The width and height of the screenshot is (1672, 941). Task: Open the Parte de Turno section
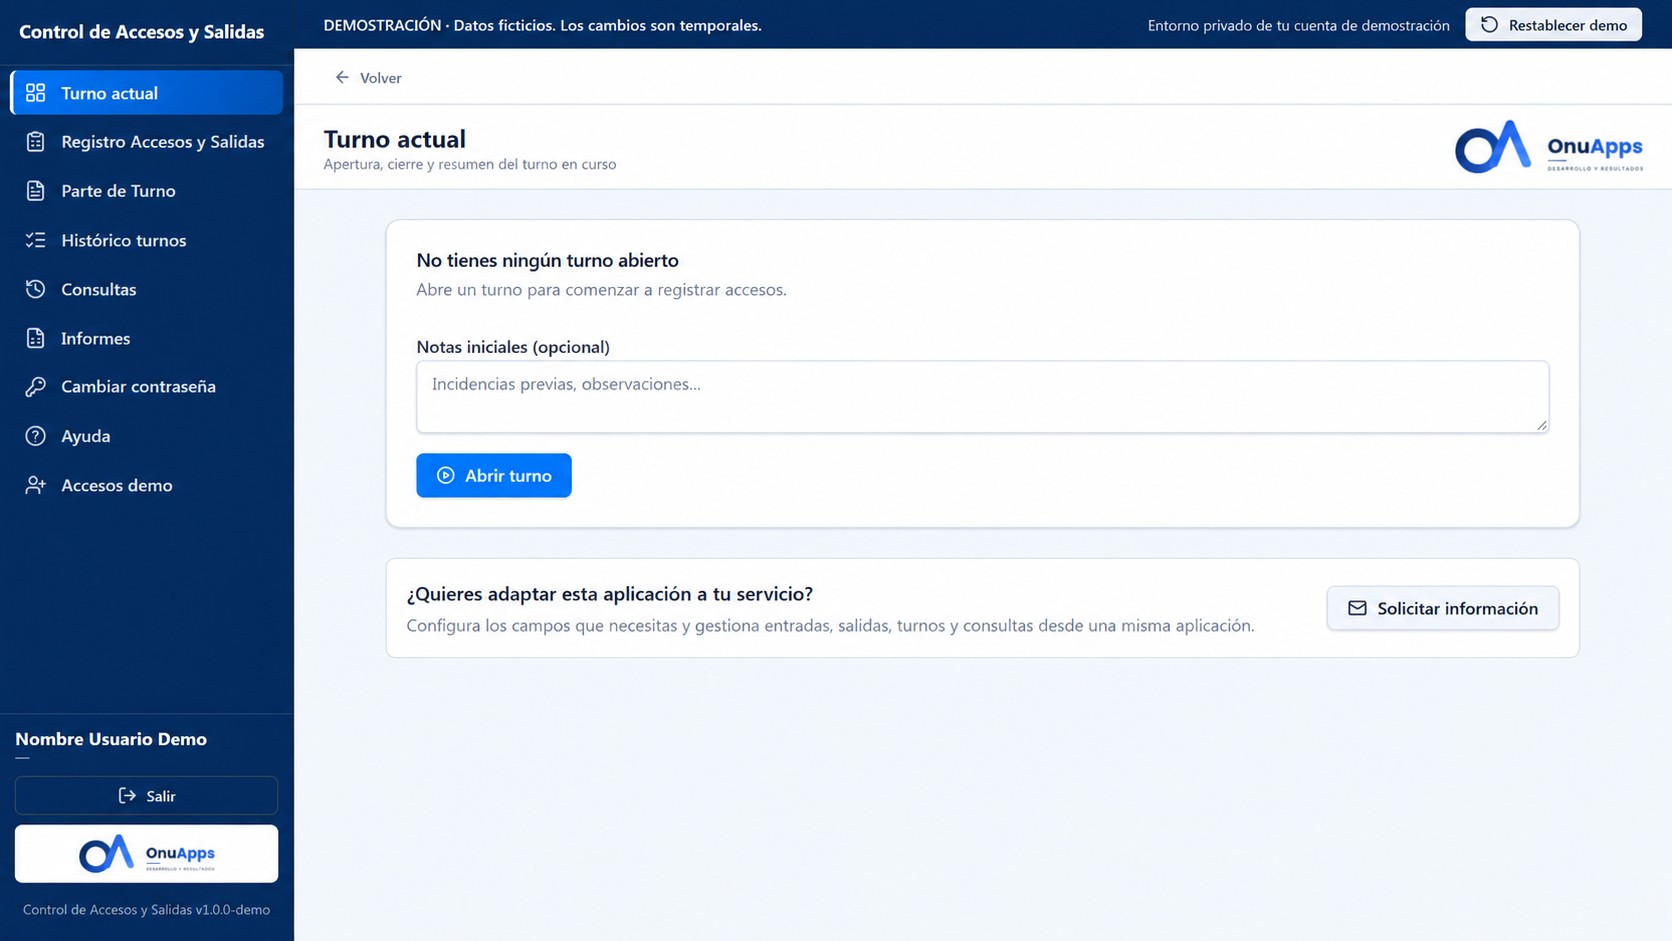coord(147,191)
